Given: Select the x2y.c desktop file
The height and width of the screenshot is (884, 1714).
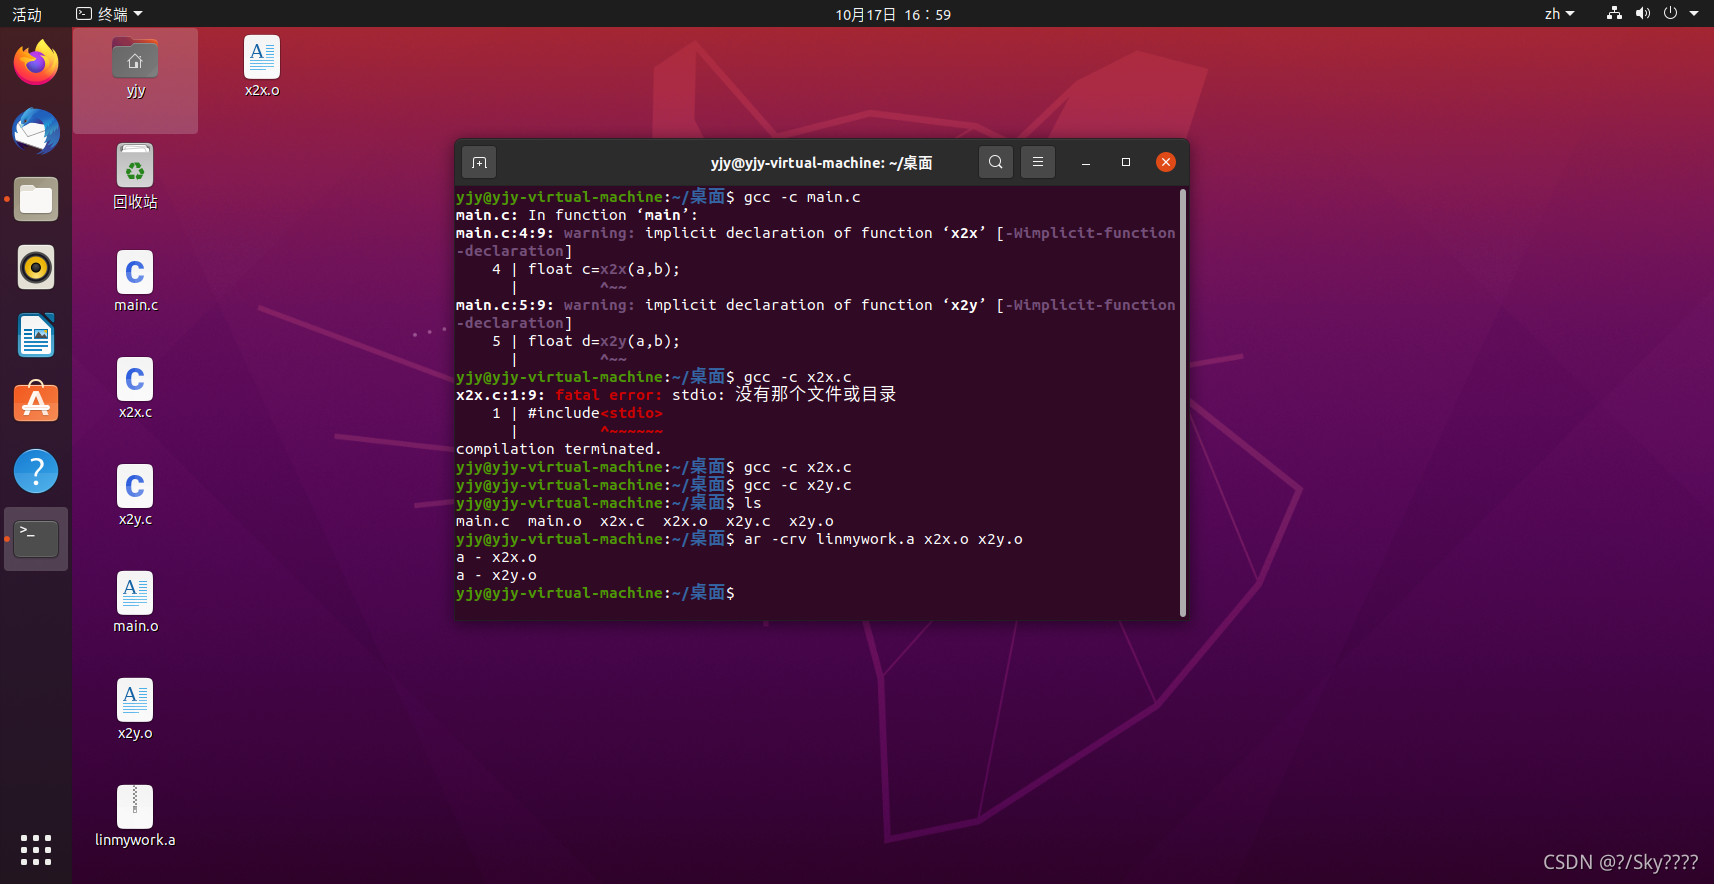Looking at the screenshot, I should 135,496.
